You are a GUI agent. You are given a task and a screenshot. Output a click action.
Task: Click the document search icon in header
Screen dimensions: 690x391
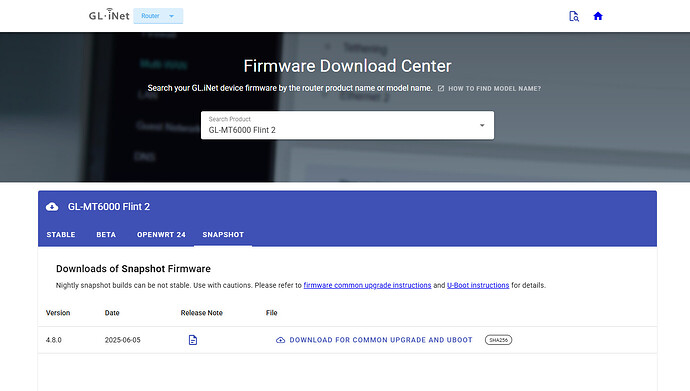[574, 16]
